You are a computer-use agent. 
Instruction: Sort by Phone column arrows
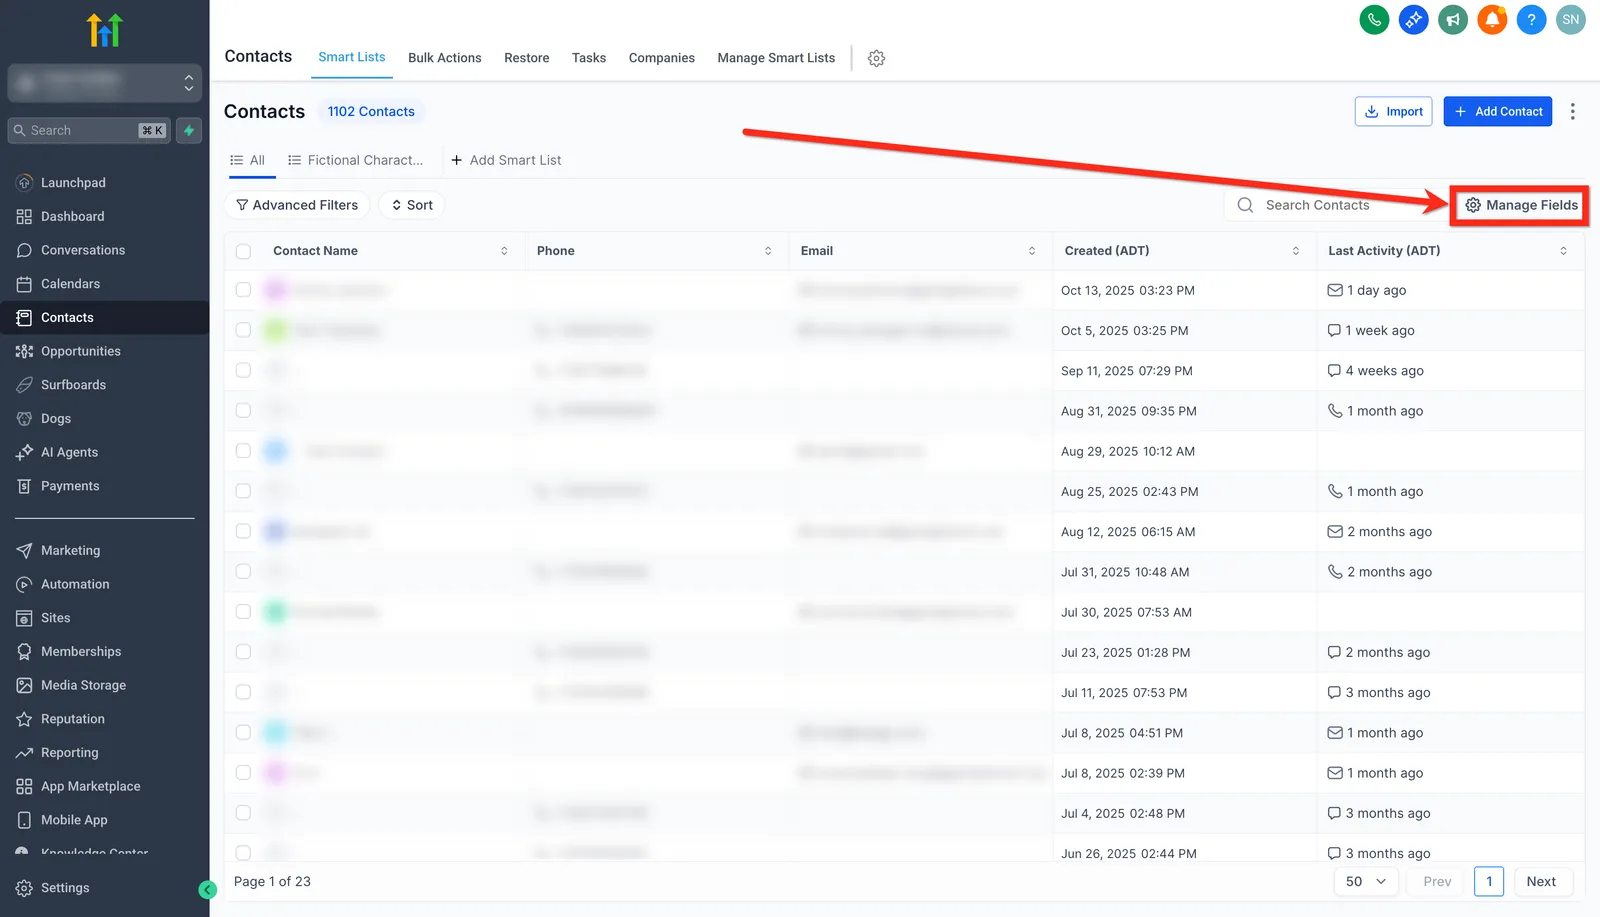(768, 251)
